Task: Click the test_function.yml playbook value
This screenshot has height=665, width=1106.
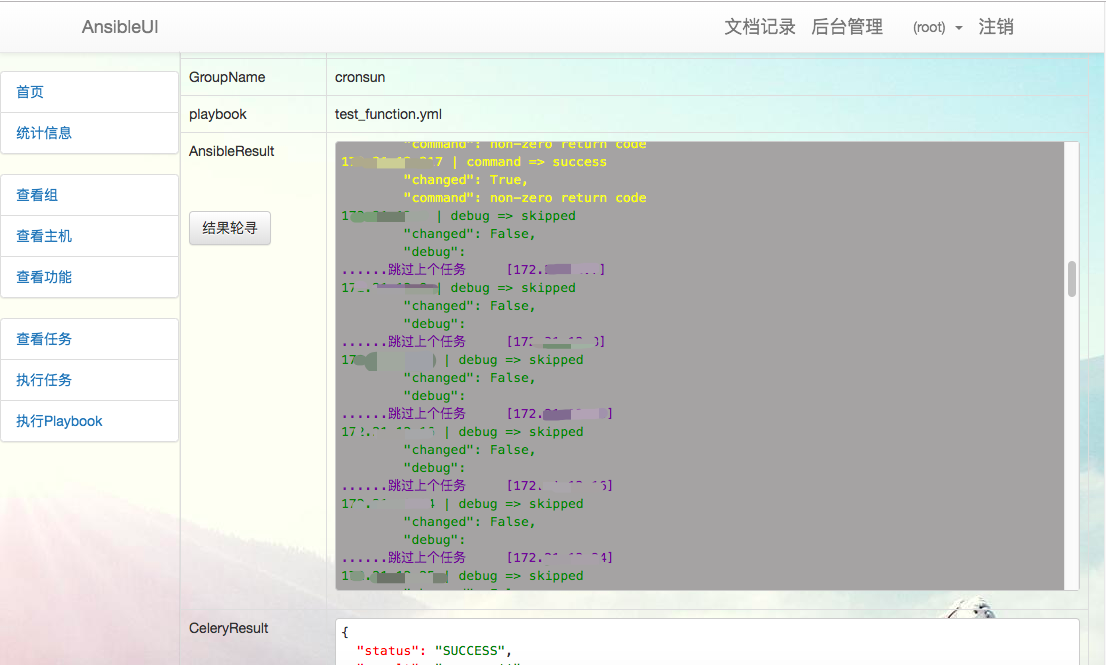Action: tap(388, 114)
